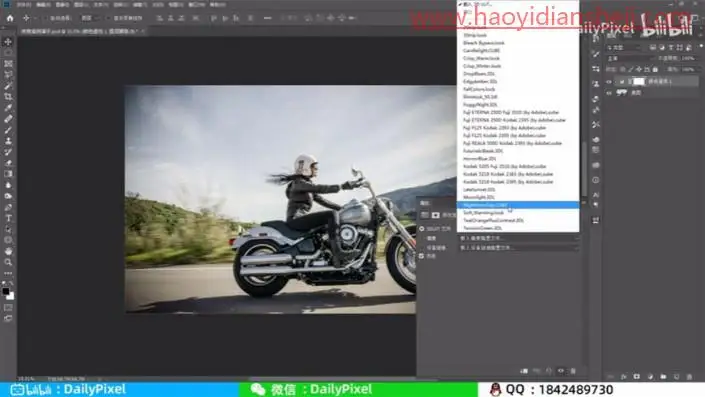The width and height of the screenshot is (705, 397).
Task: Close the open document tab
Action: [x=143, y=31]
